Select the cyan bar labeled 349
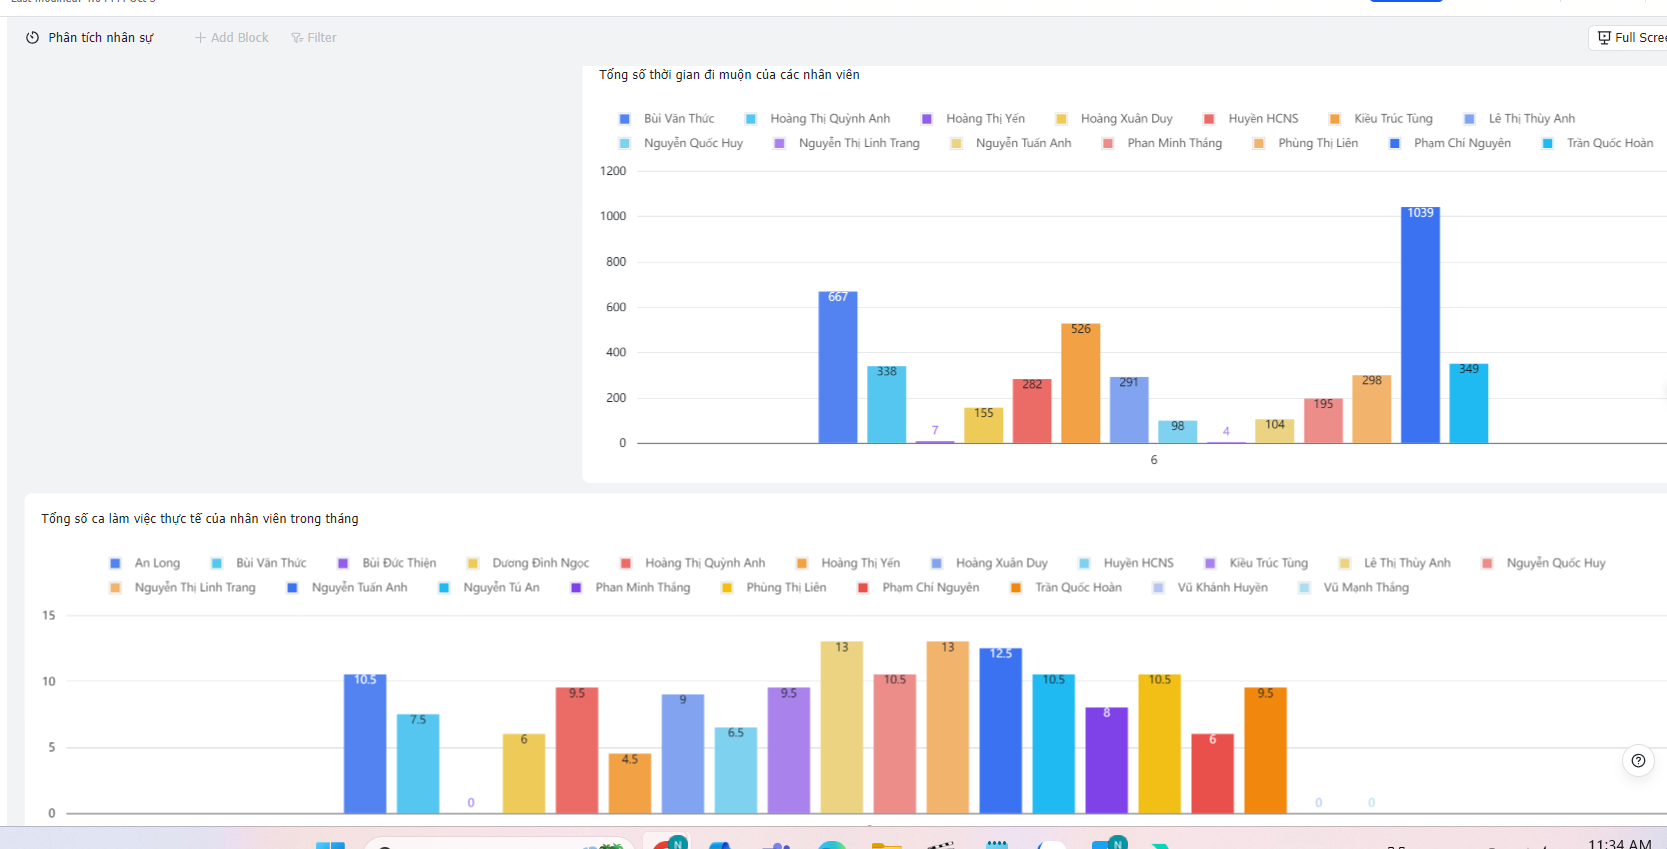This screenshot has width=1667, height=849. click(1469, 404)
